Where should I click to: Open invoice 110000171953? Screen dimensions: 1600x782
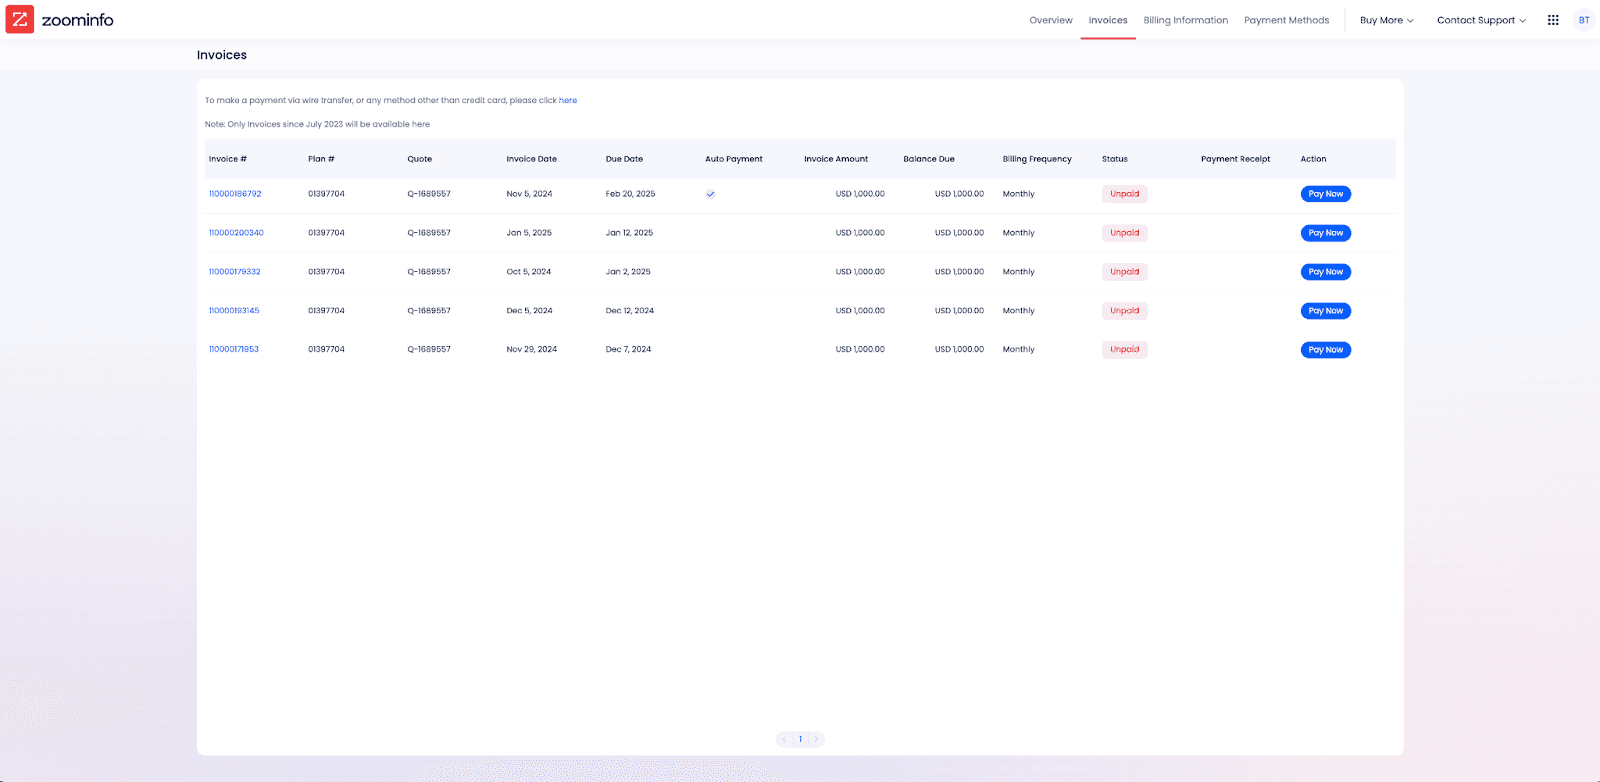click(x=234, y=350)
